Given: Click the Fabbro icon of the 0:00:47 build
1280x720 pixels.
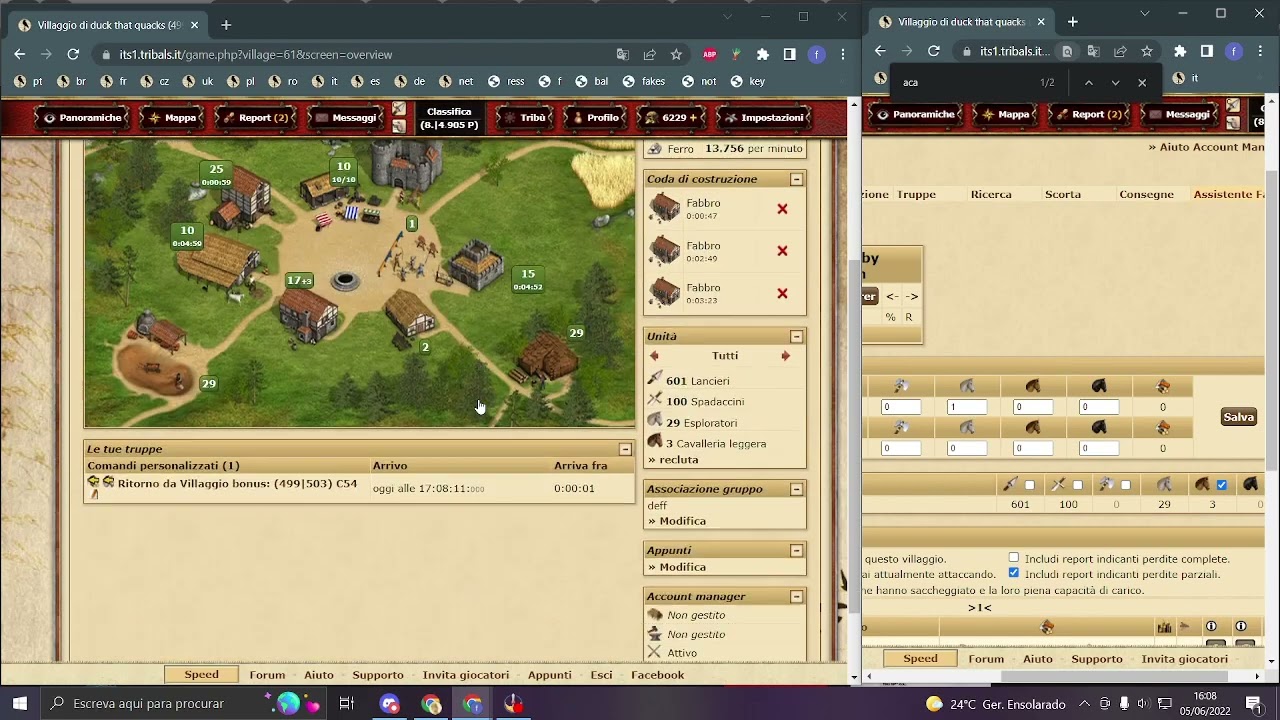Looking at the screenshot, I should pos(664,208).
